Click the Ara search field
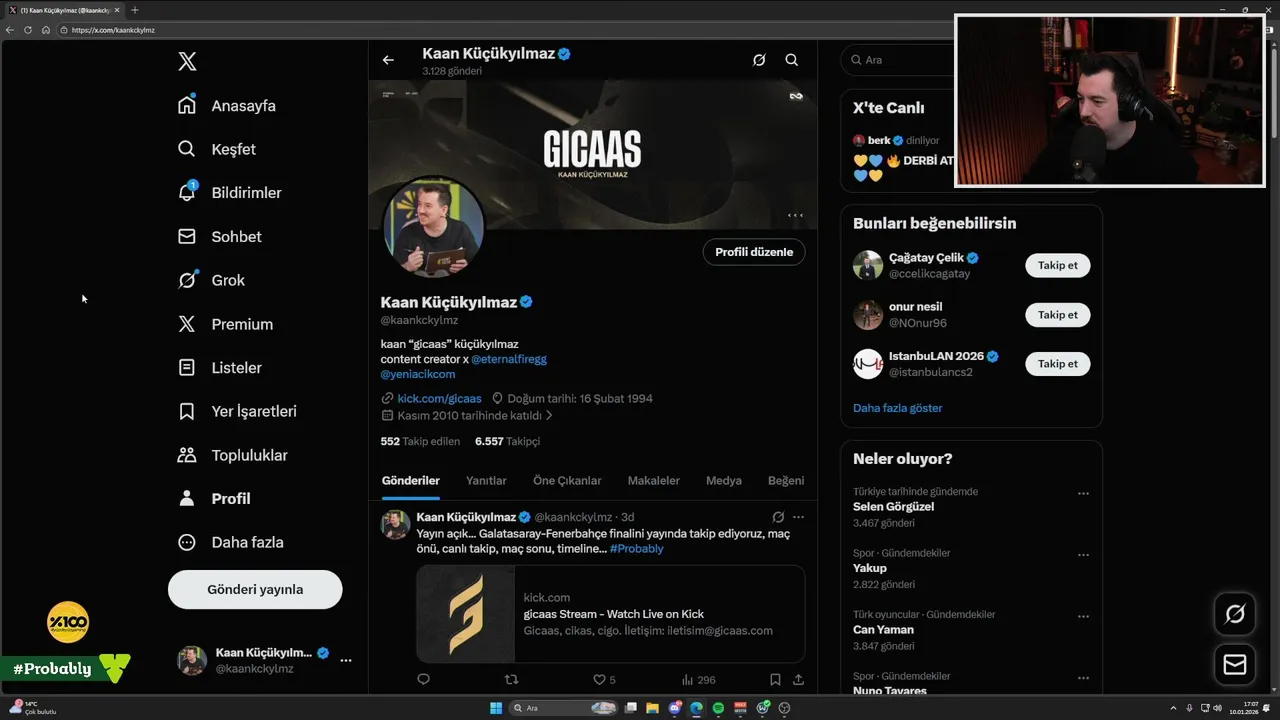 pos(898,60)
